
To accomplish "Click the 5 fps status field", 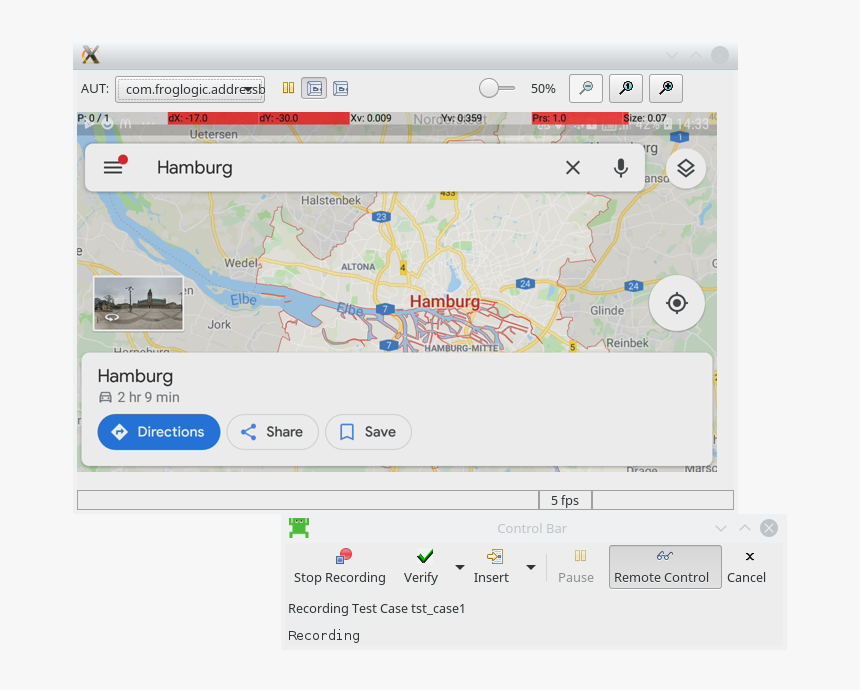I will click(565, 500).
